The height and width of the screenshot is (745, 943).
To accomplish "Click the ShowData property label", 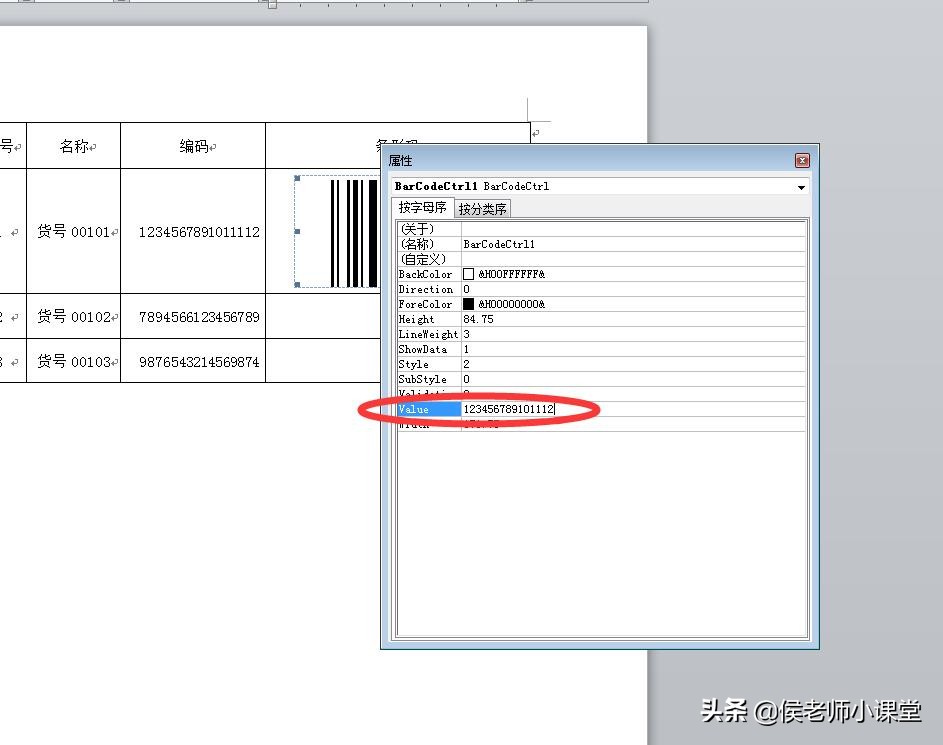I will [423, 349].
